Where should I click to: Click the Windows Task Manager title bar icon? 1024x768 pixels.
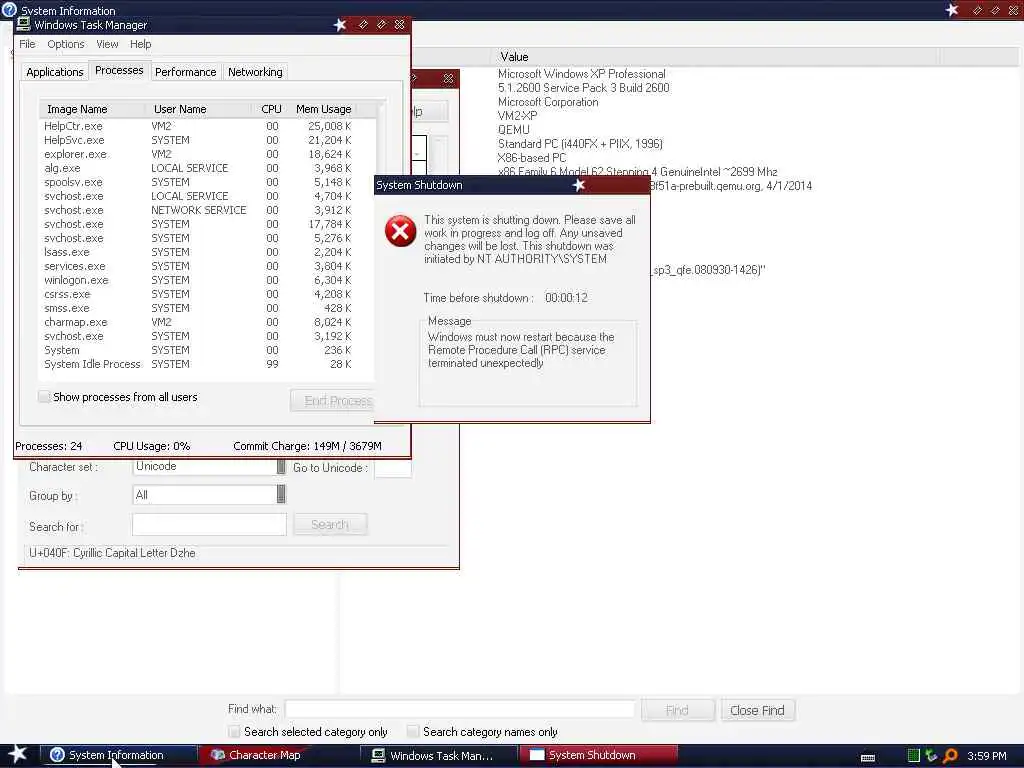point(24,24)
